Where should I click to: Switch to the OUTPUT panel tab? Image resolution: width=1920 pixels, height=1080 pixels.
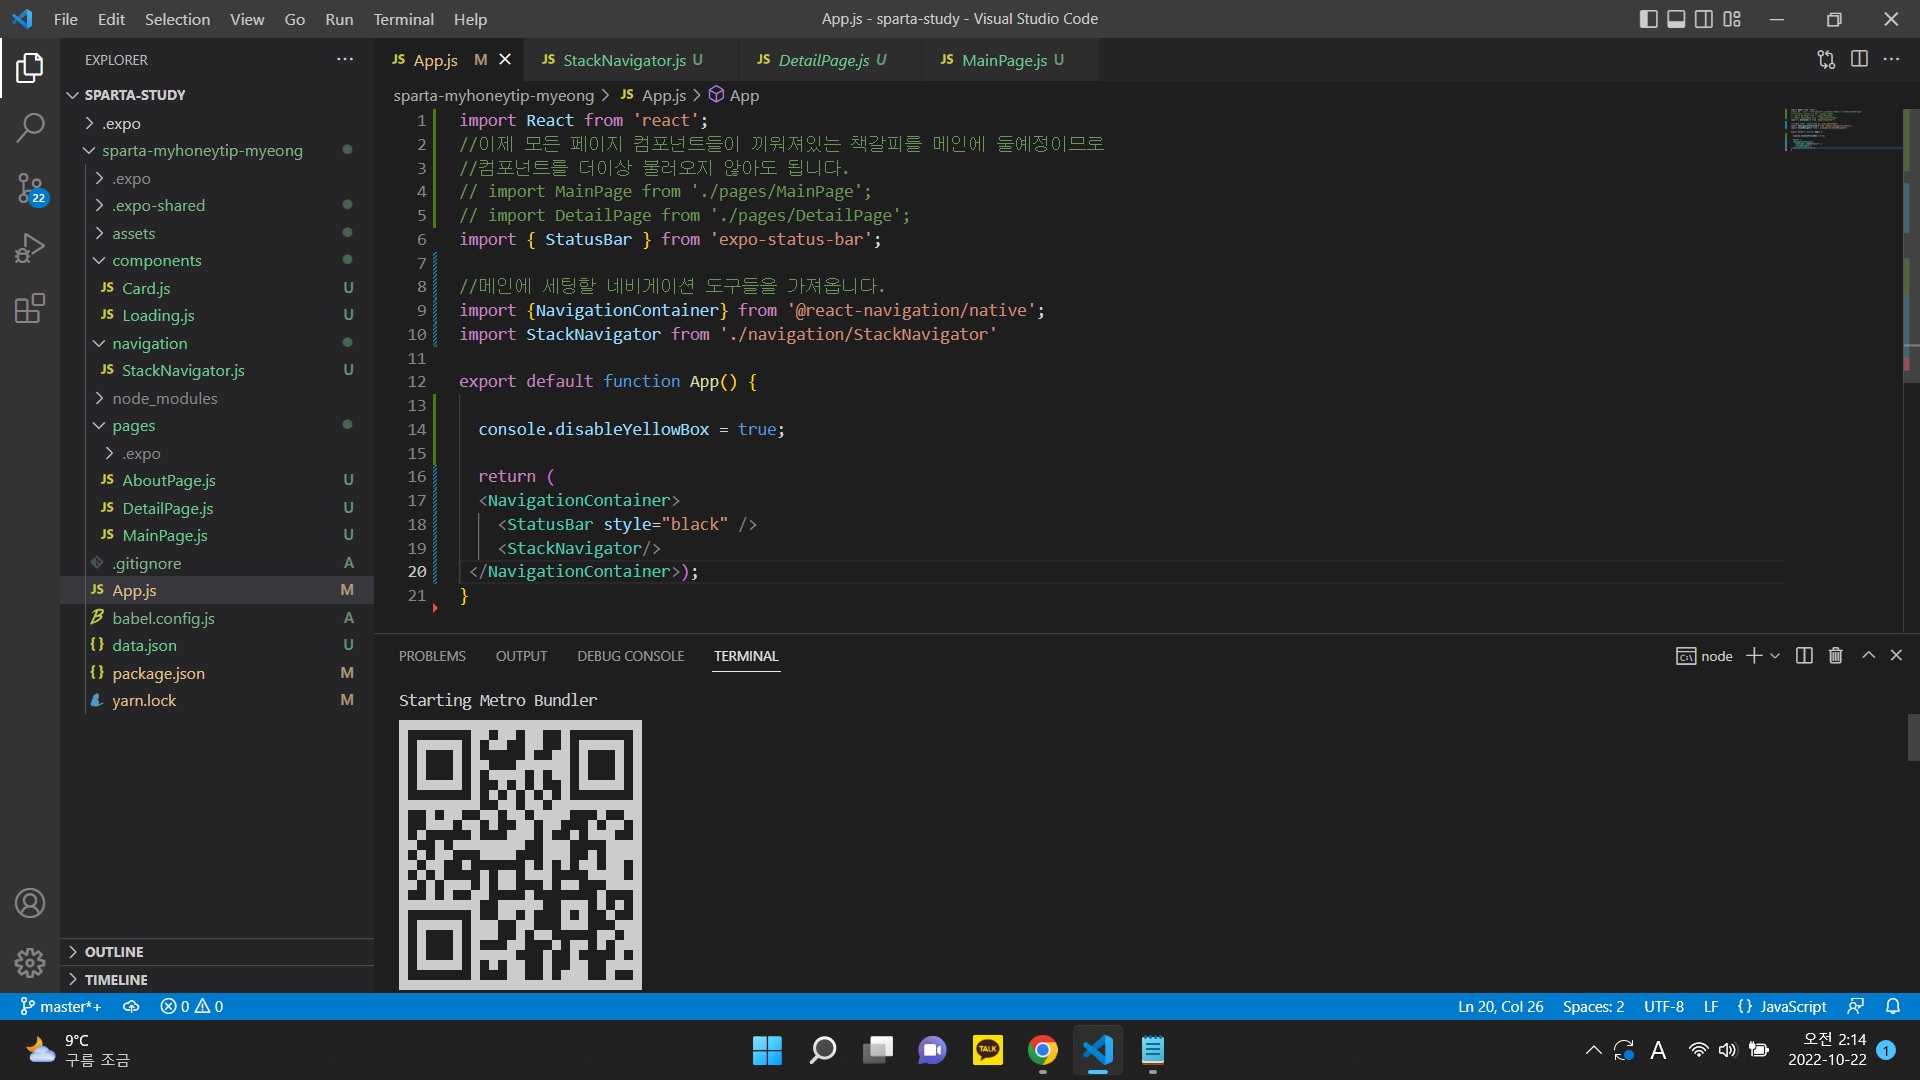[521, 656]
